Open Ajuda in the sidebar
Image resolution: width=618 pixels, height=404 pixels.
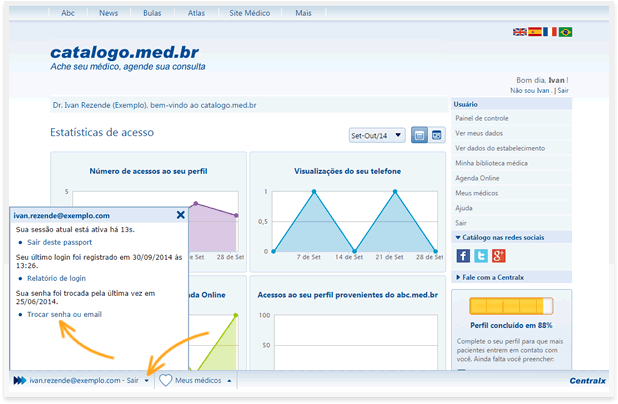511,208
